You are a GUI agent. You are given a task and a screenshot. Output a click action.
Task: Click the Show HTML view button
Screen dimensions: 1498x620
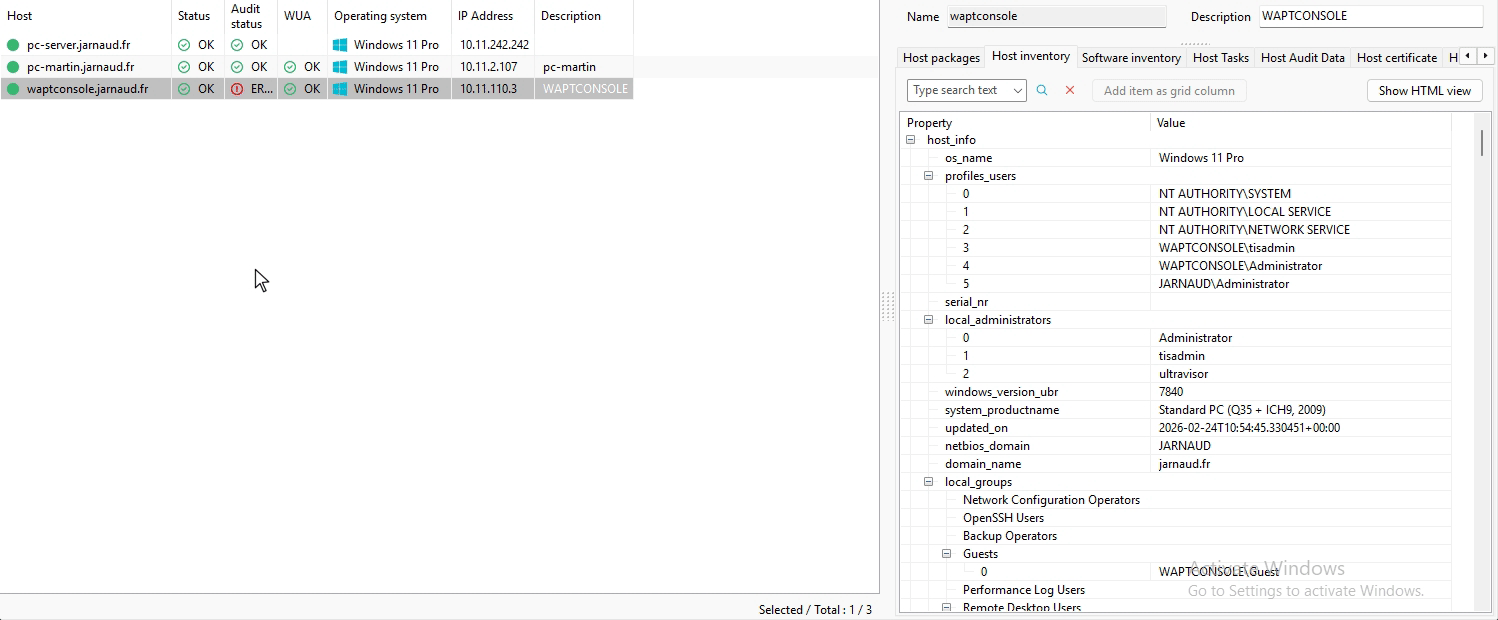(x=1424, y=90)
